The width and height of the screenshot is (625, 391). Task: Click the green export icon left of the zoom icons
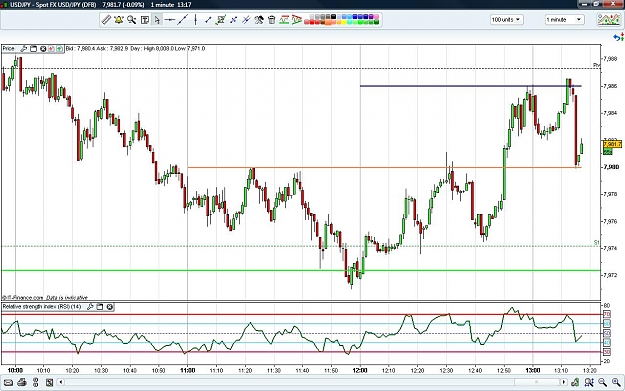click(575, 383)
